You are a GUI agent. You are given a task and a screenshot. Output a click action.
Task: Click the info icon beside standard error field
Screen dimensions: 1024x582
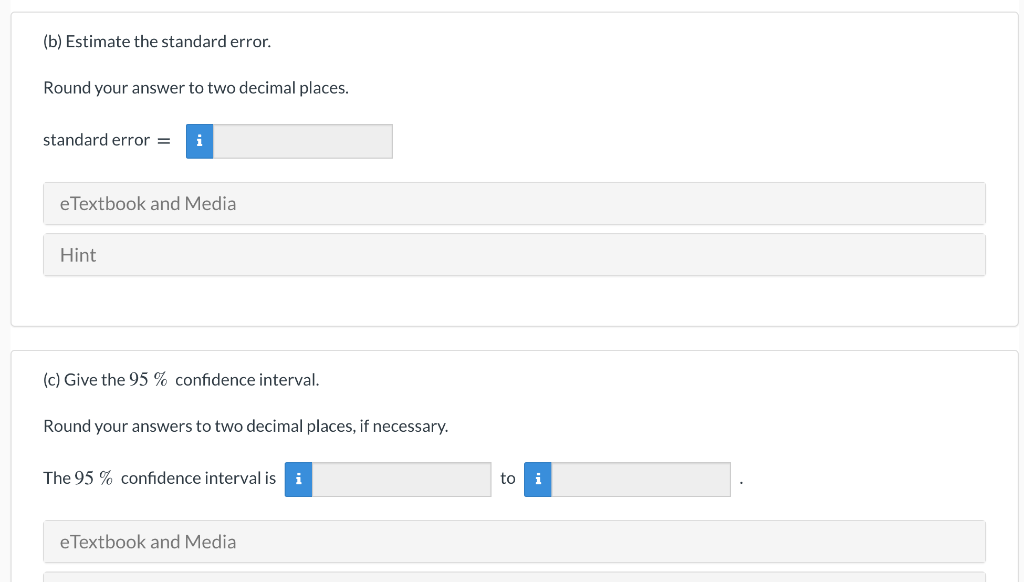click(199, 141)
